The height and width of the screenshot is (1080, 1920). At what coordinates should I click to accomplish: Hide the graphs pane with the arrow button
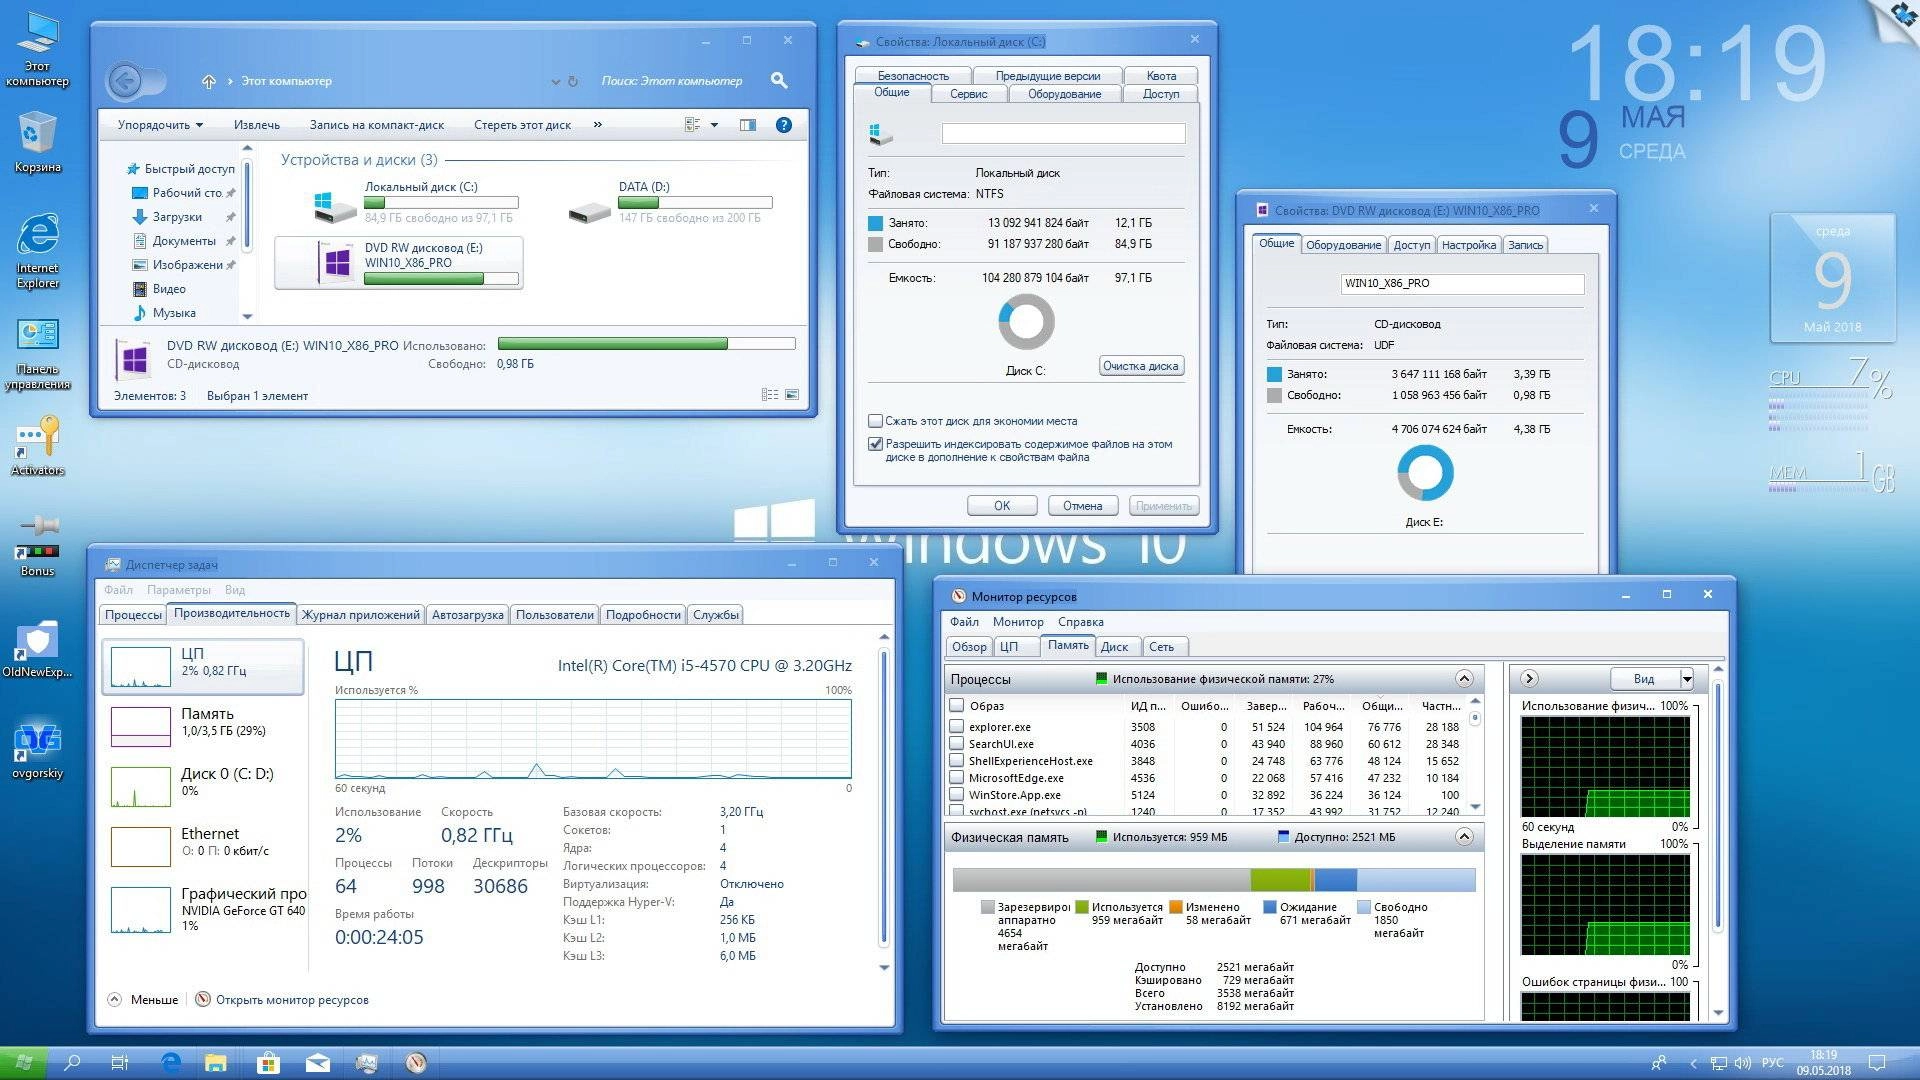click(x=1529, y=679)
